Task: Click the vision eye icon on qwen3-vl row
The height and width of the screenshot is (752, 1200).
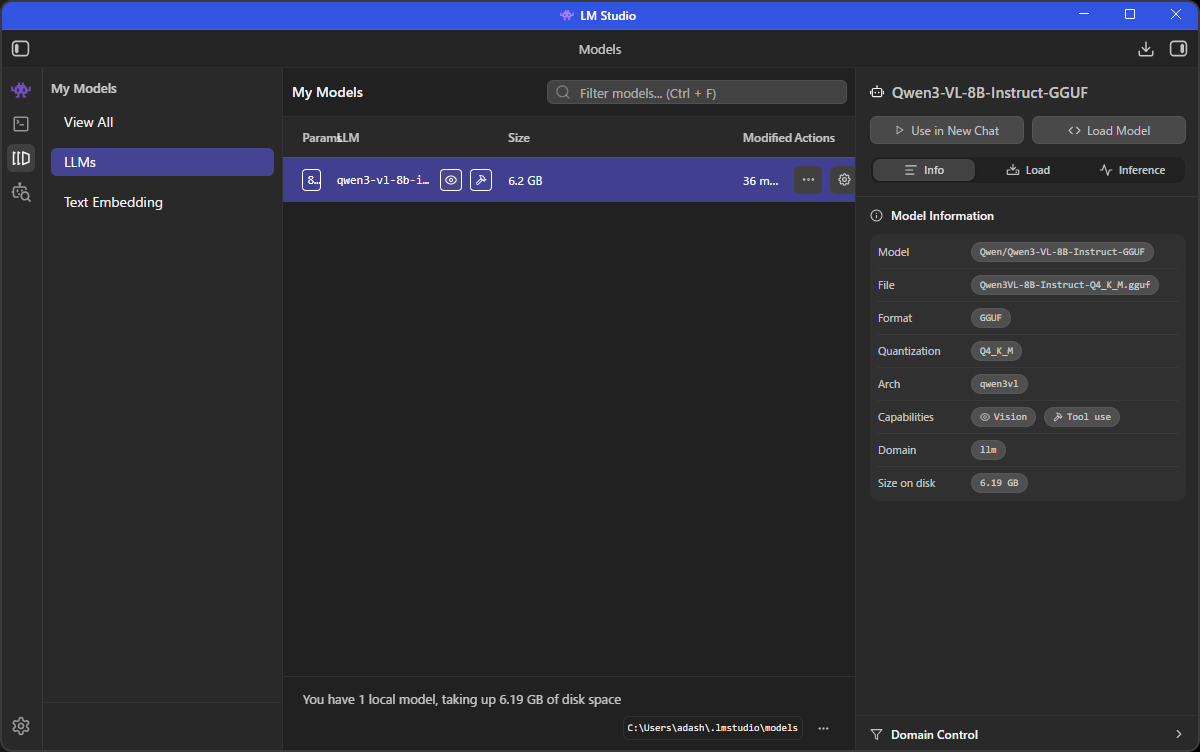Action: pos(451,180)
